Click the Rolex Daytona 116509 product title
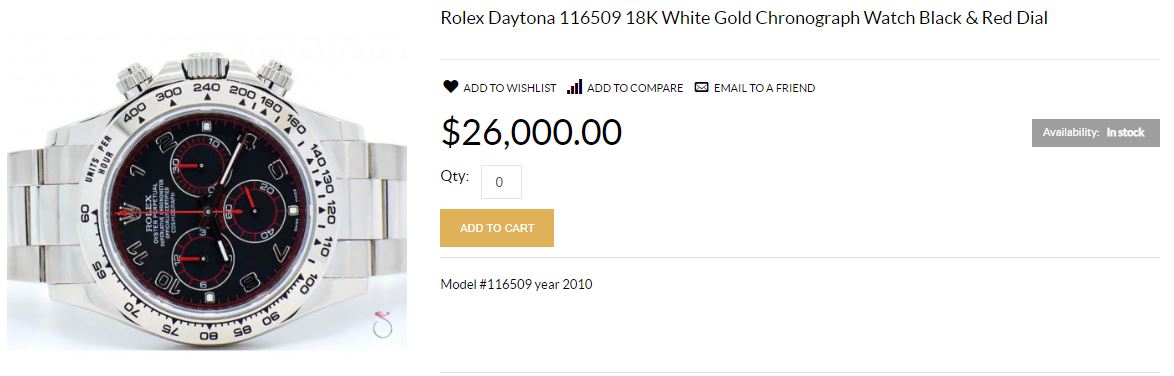 (x=743, y=18)
